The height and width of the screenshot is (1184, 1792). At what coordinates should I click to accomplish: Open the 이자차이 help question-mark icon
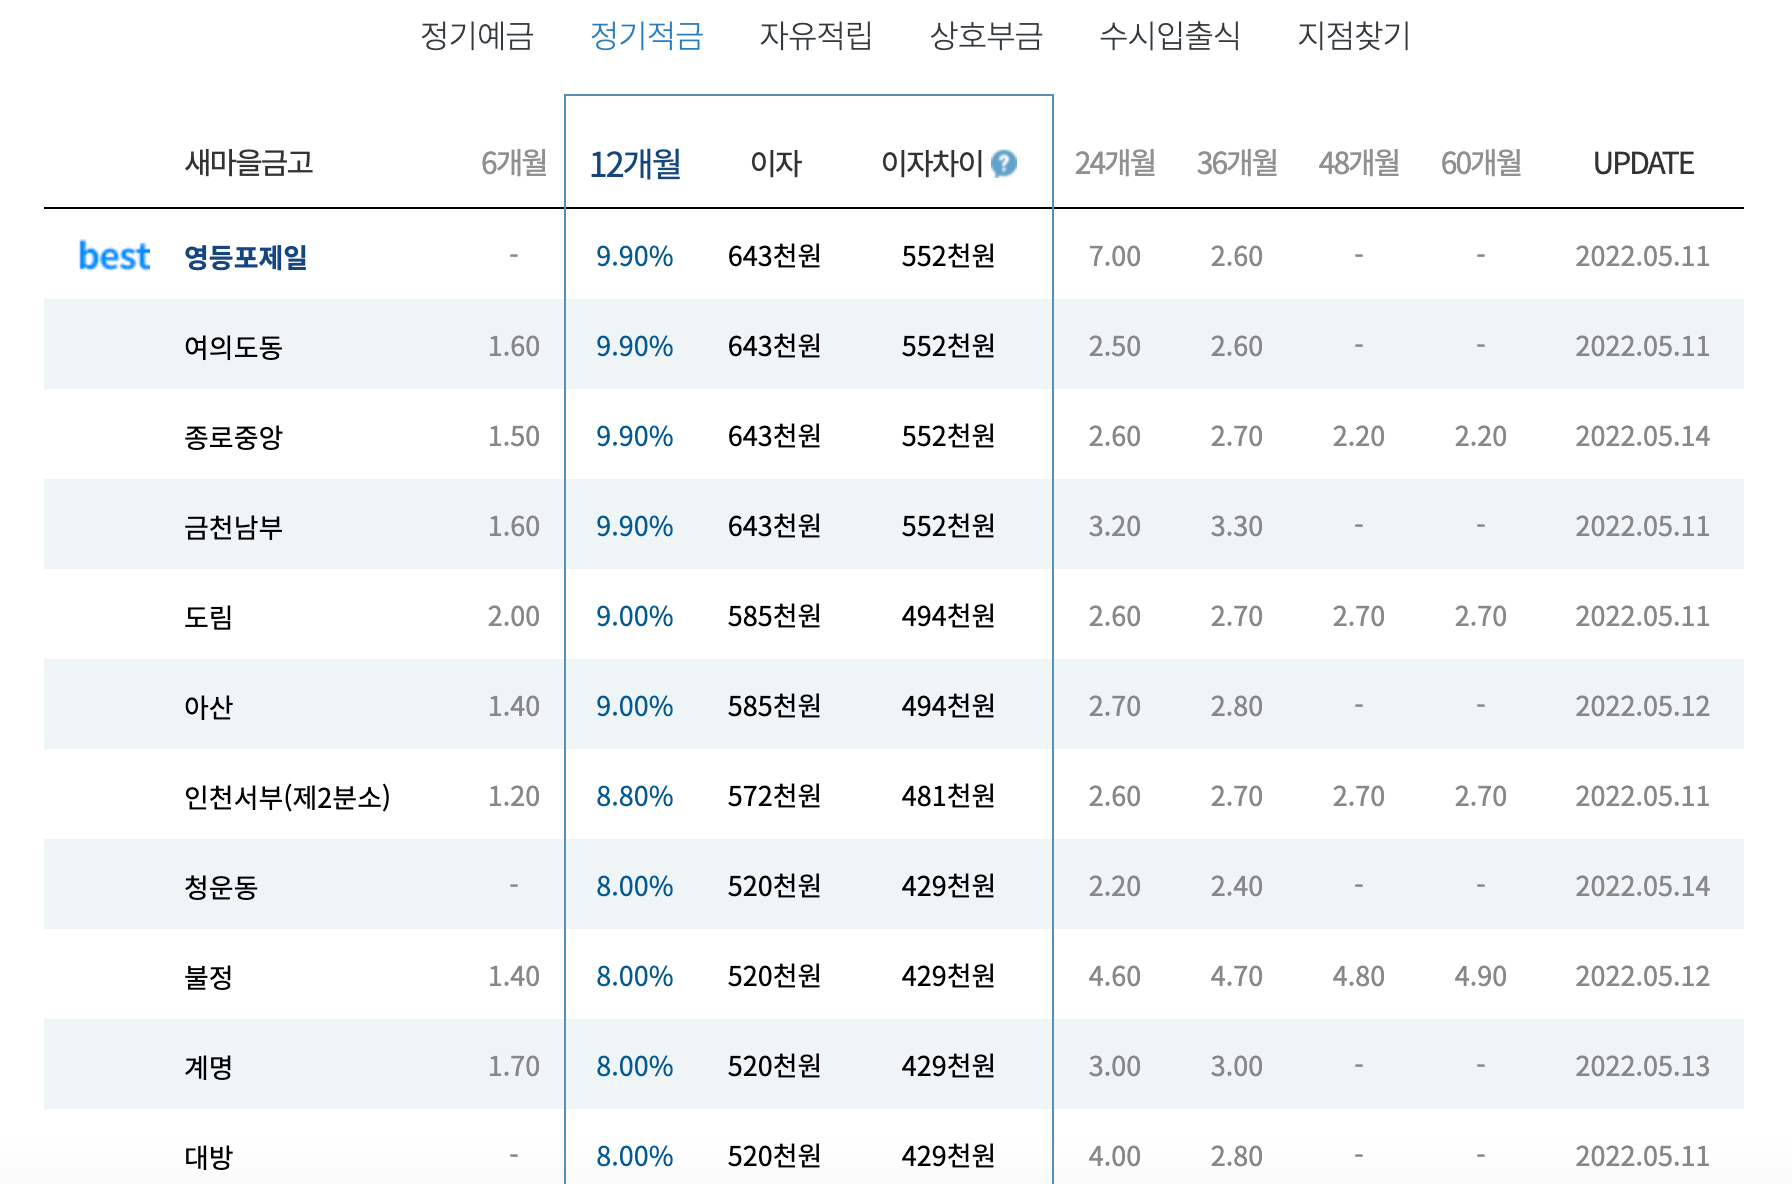tap(1004, 163)
